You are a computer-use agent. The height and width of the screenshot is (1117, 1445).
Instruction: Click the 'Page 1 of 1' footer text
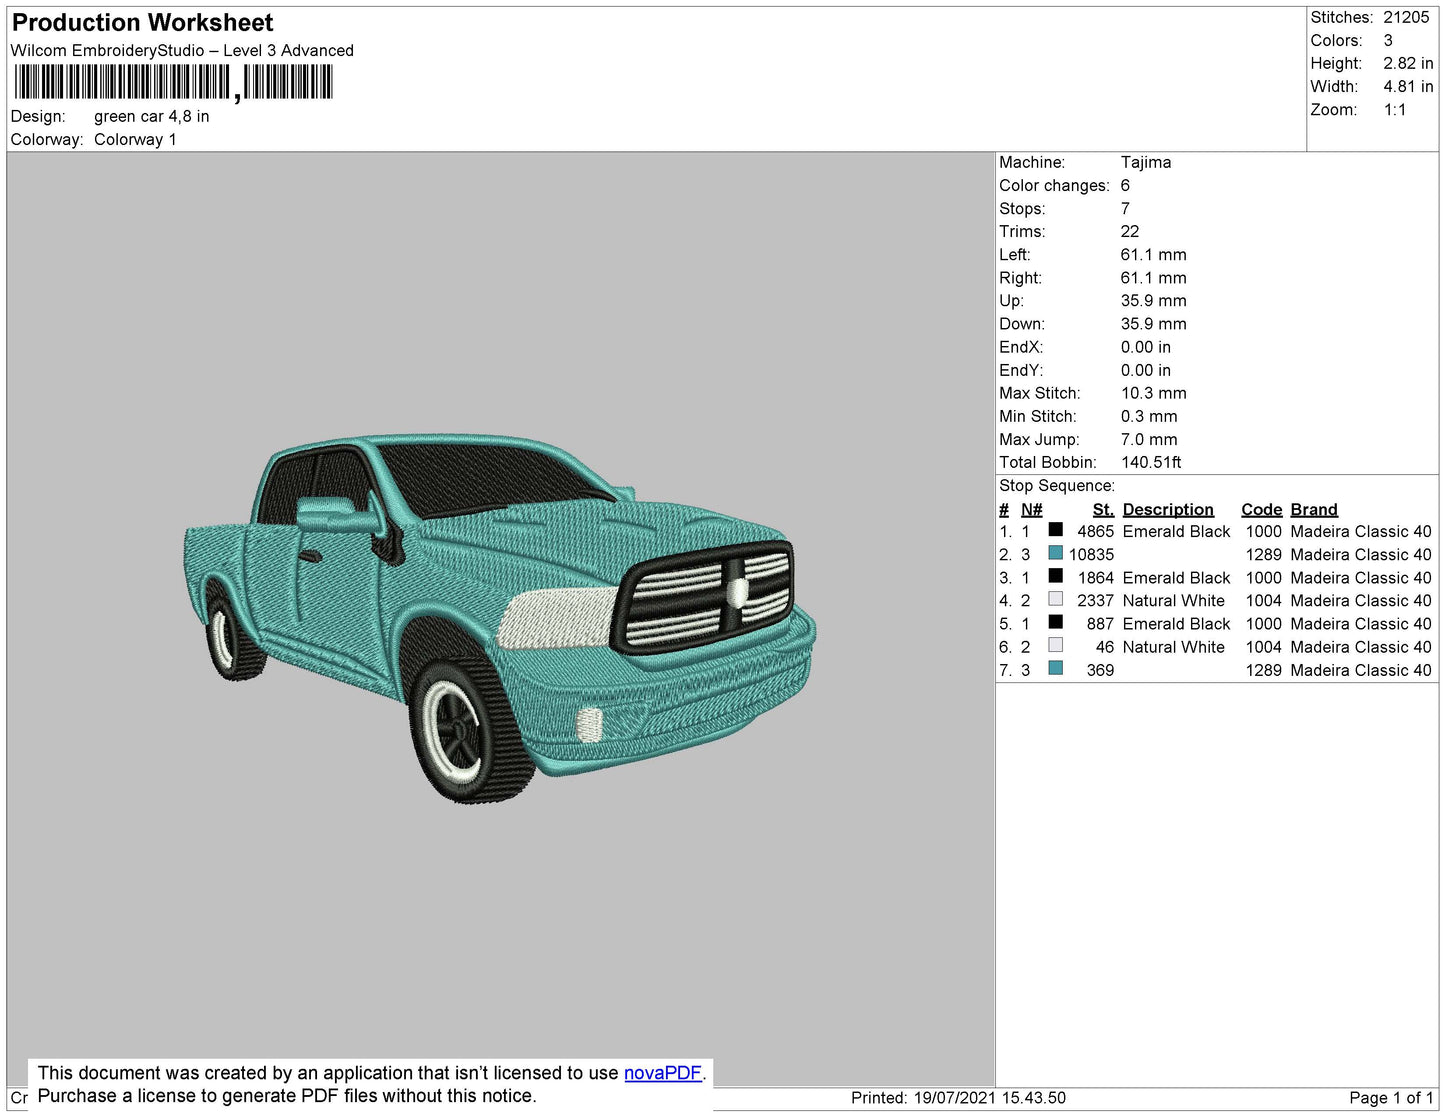1391,1098
